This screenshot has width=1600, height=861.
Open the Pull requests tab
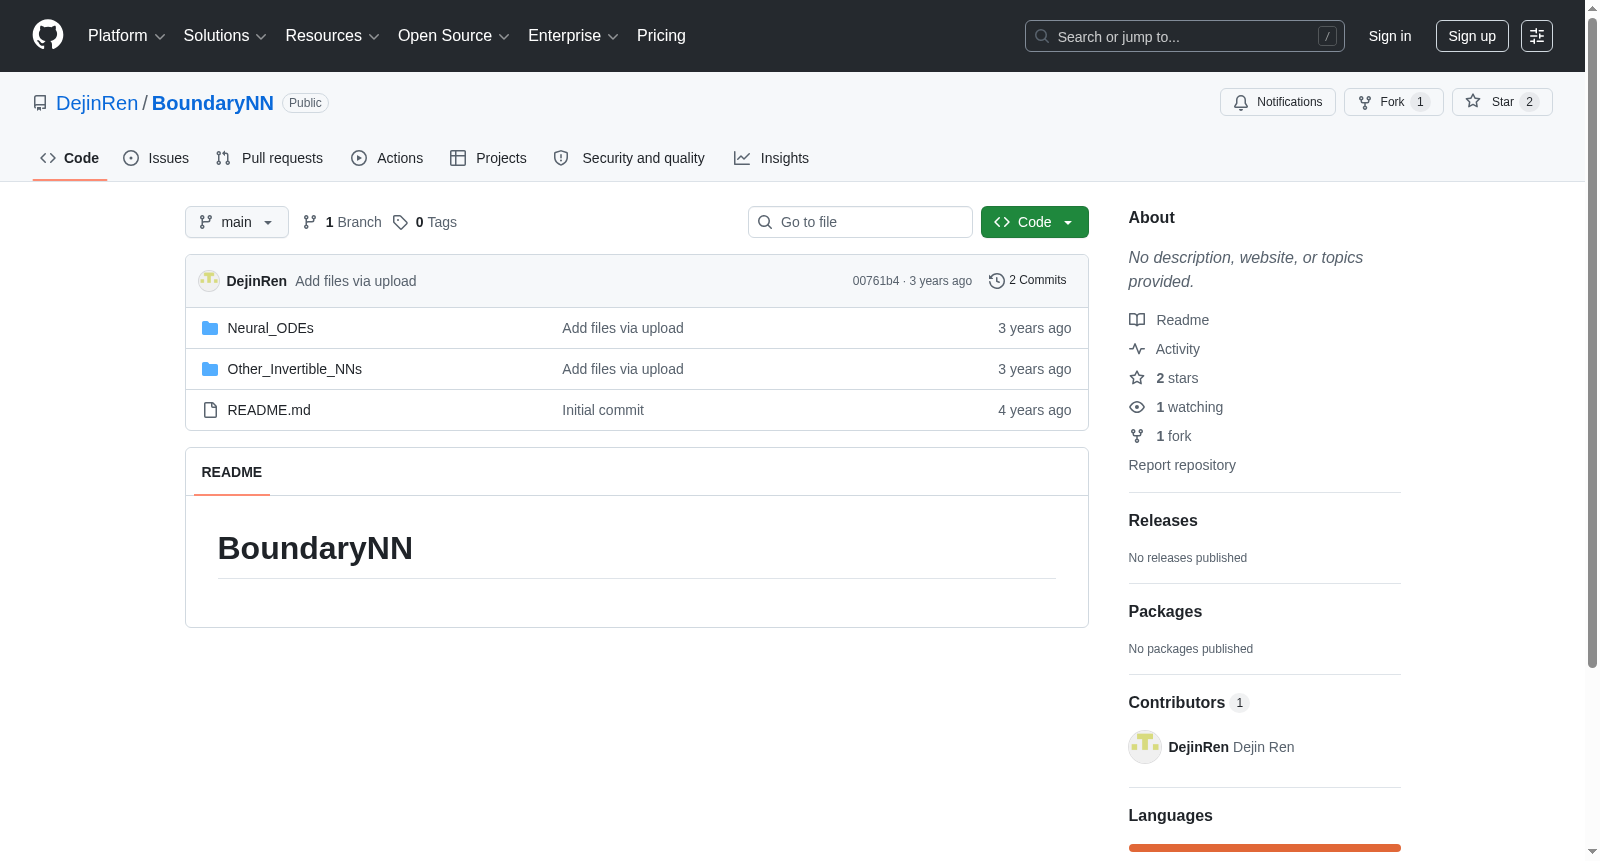(x=269, y=158)
